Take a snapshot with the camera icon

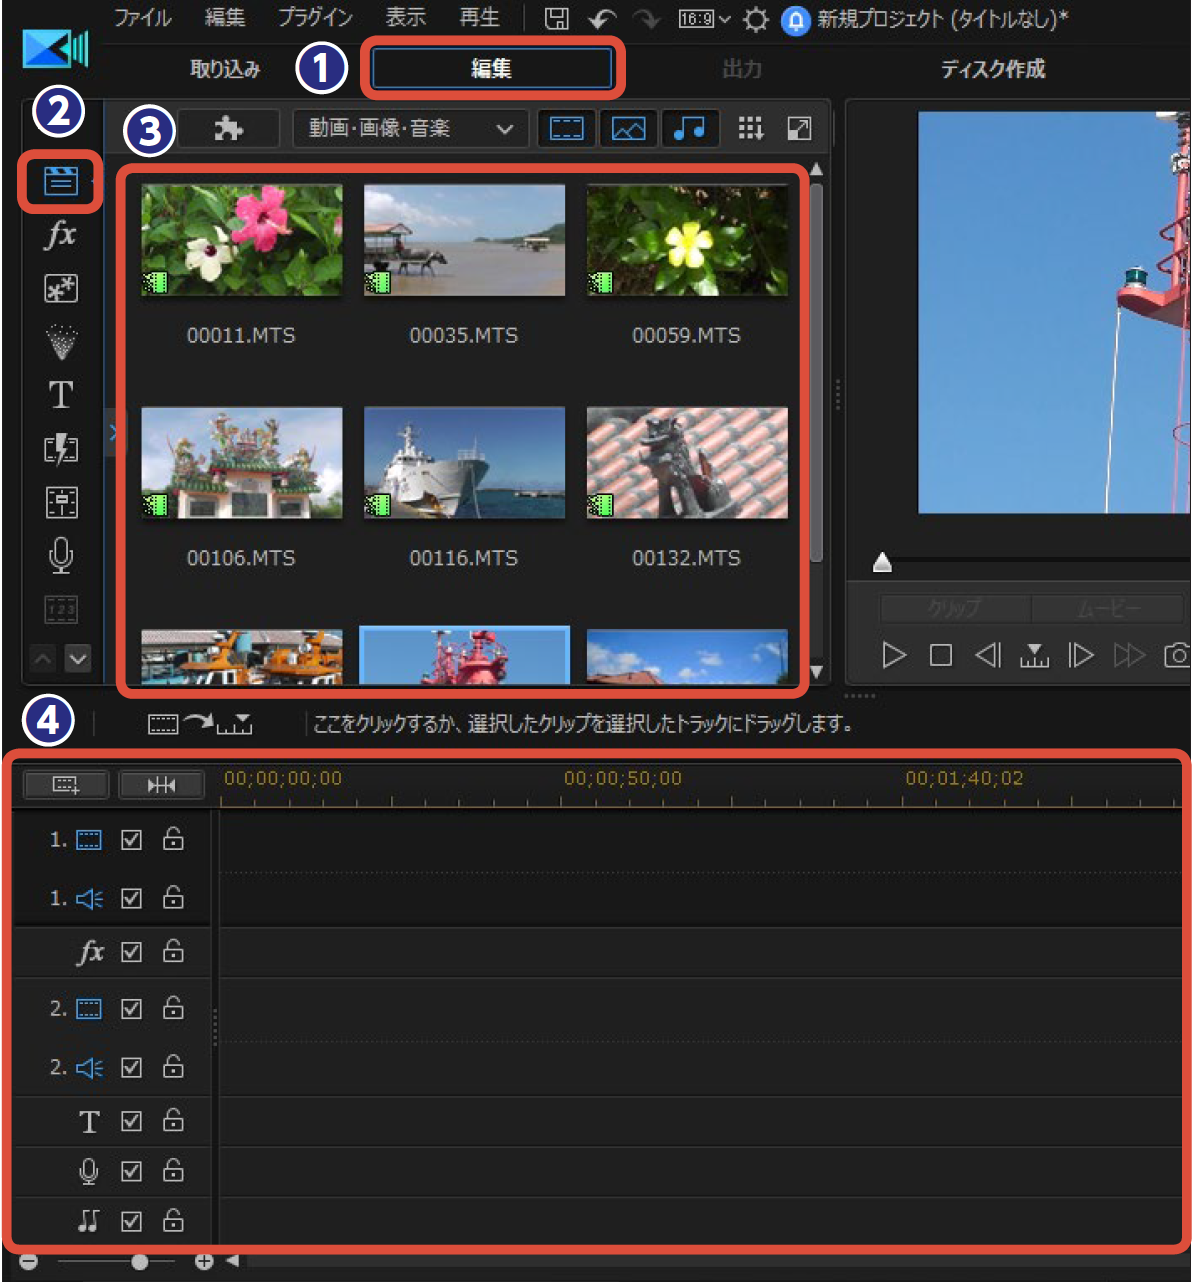[1177, 655]
